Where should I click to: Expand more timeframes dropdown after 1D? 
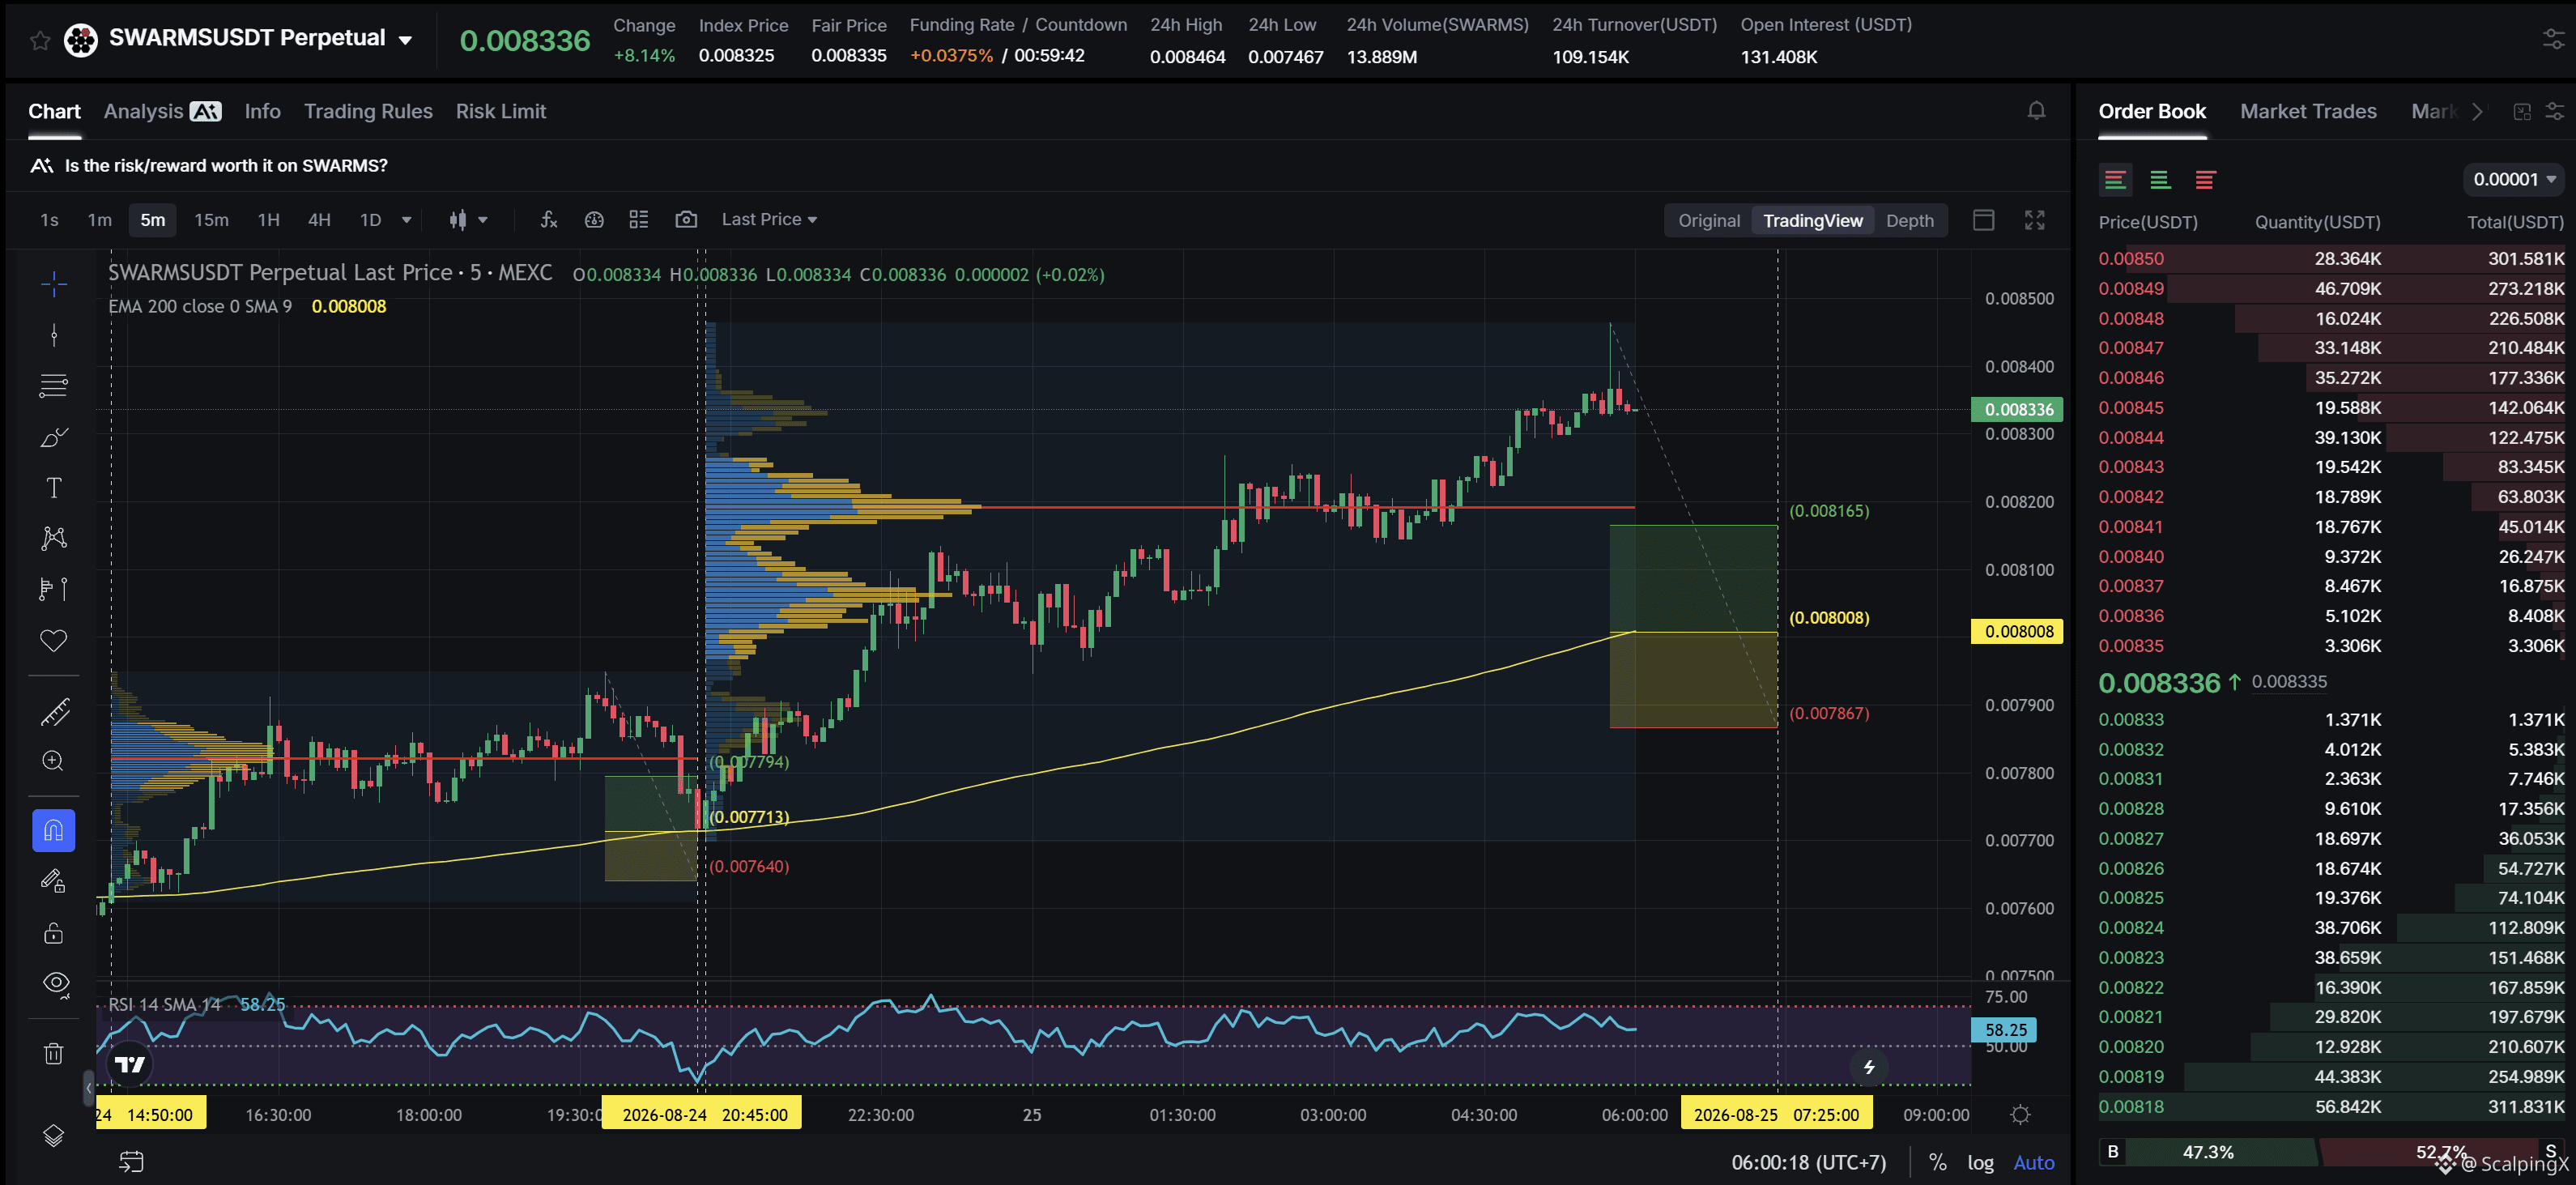point(406,220)
